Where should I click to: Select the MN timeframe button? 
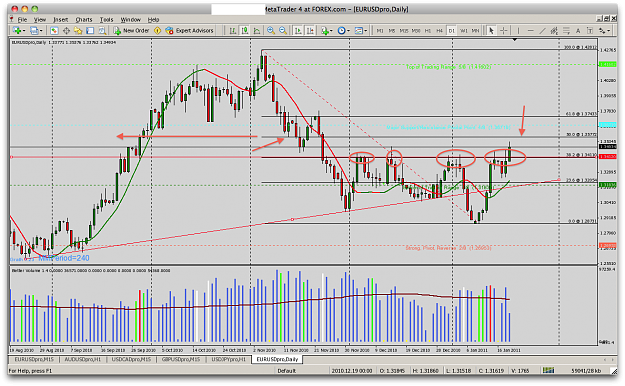coord(475,31)
